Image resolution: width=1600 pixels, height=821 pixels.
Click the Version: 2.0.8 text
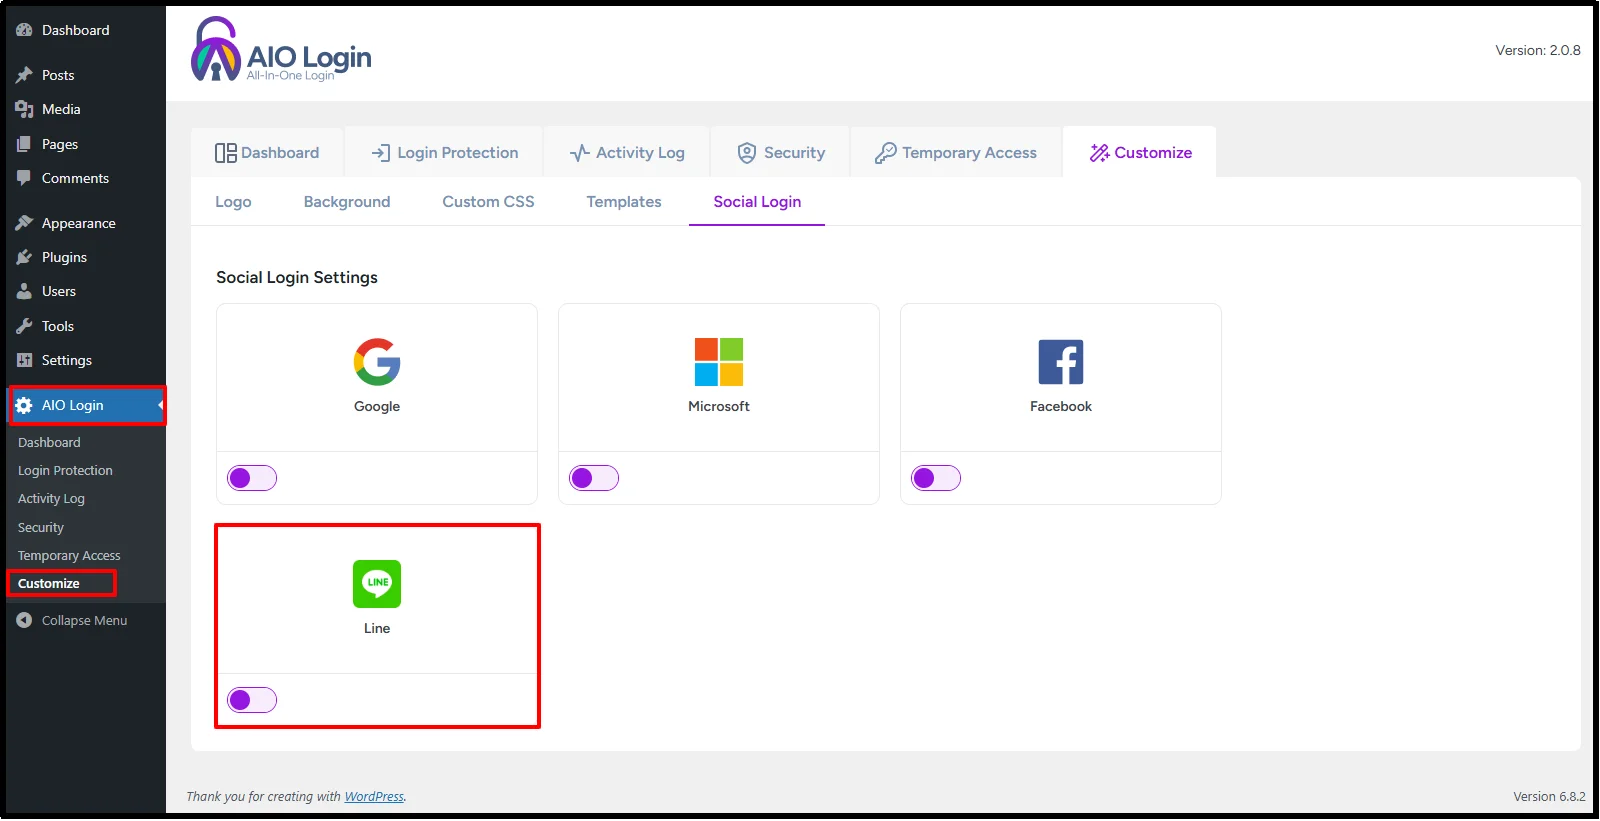(x=1538, y=50)
